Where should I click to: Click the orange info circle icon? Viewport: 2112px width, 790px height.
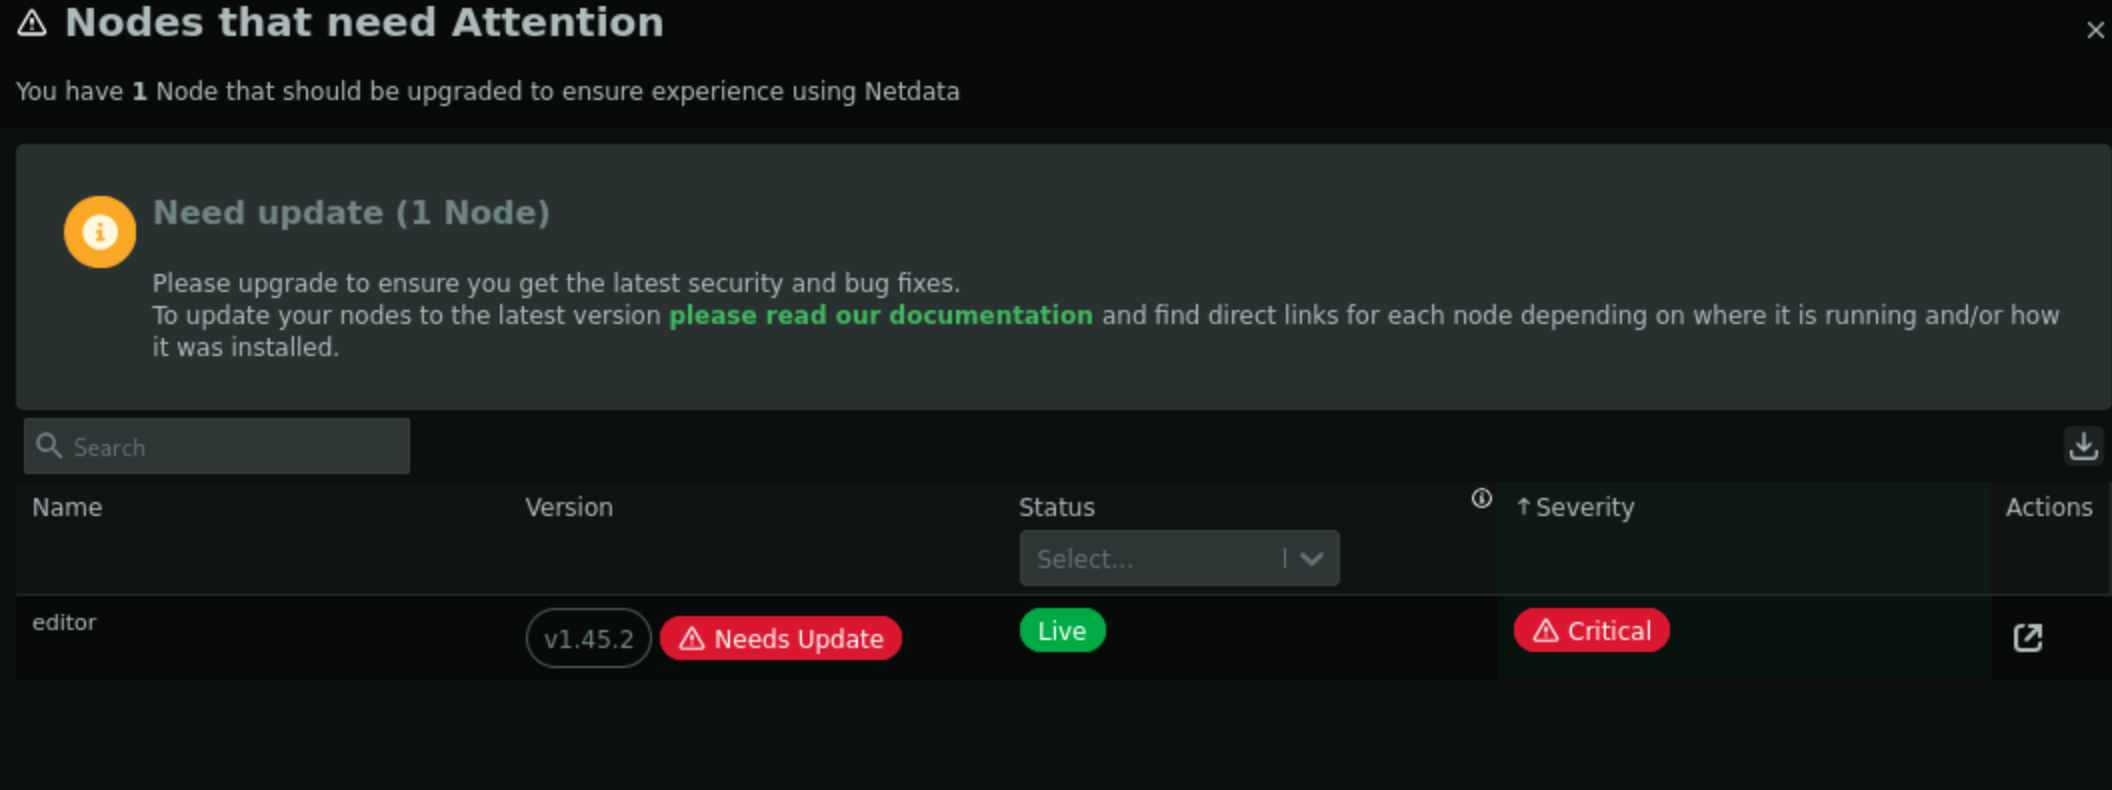(x=100, y=232)
